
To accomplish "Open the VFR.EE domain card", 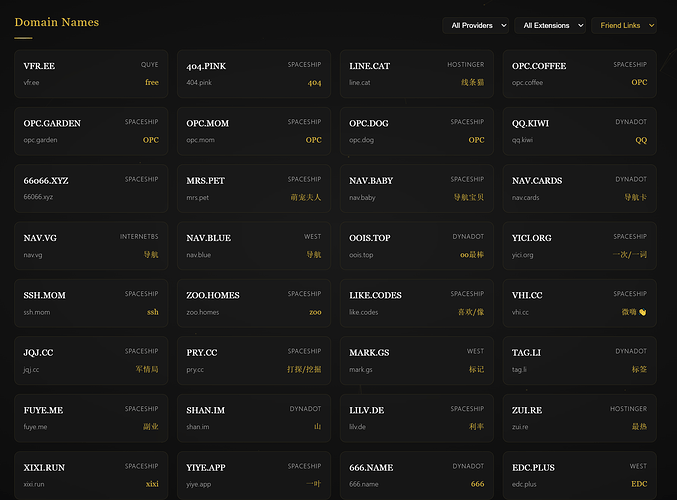I will (91, 74).
